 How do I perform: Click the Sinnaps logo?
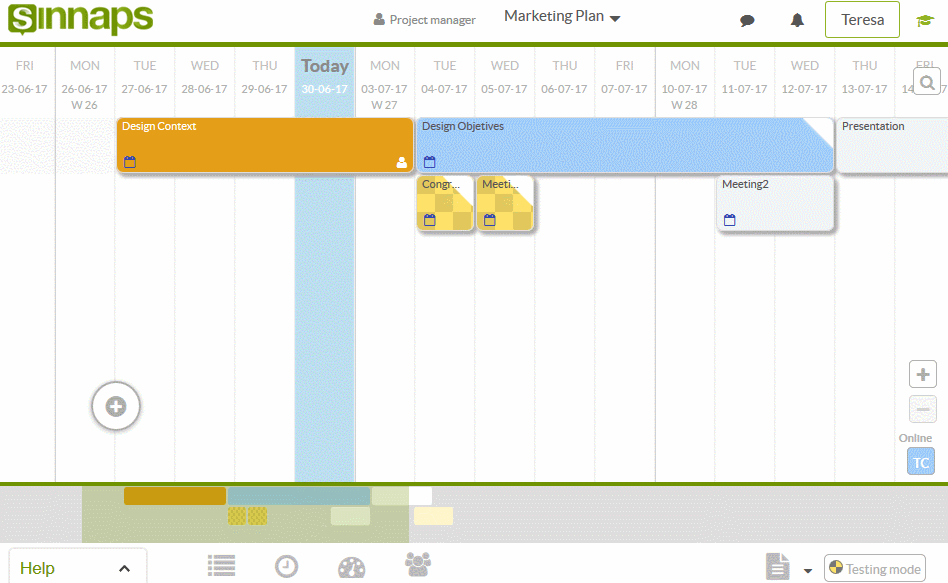point(80,20)
